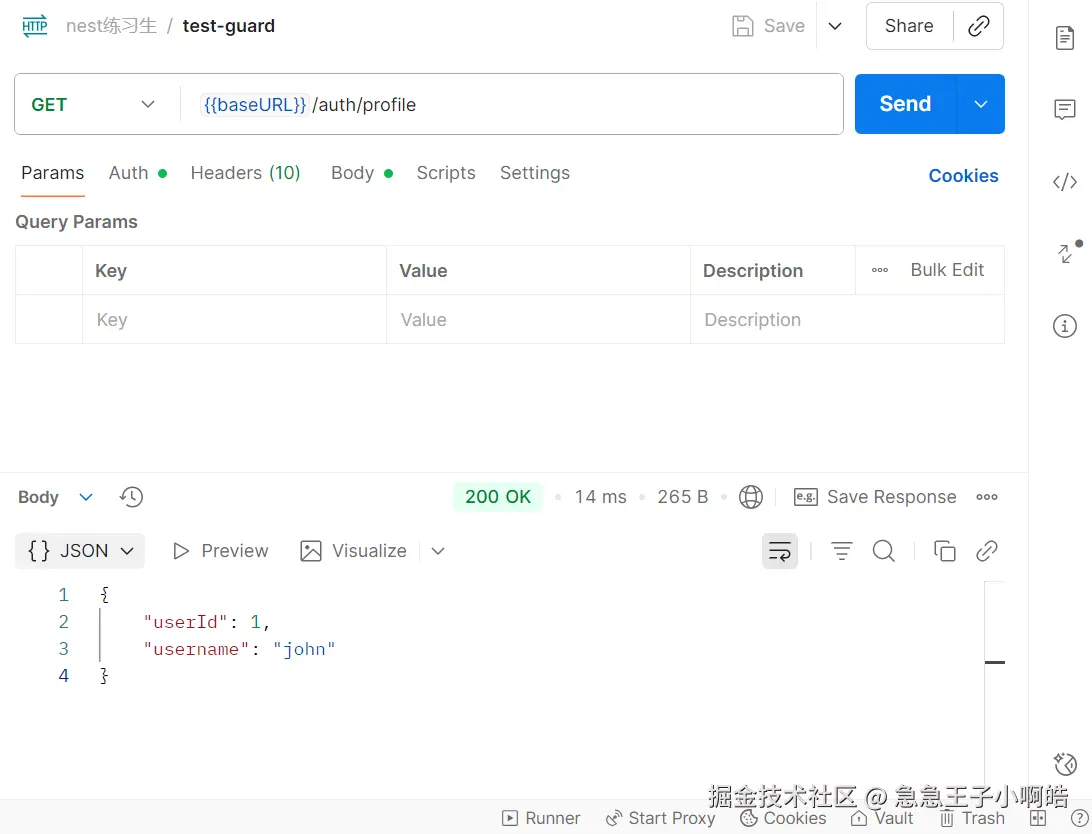This screenshot has height=834, width=1092.
Task: Open response more options ellipsis
Action: [x=987, y=497]
